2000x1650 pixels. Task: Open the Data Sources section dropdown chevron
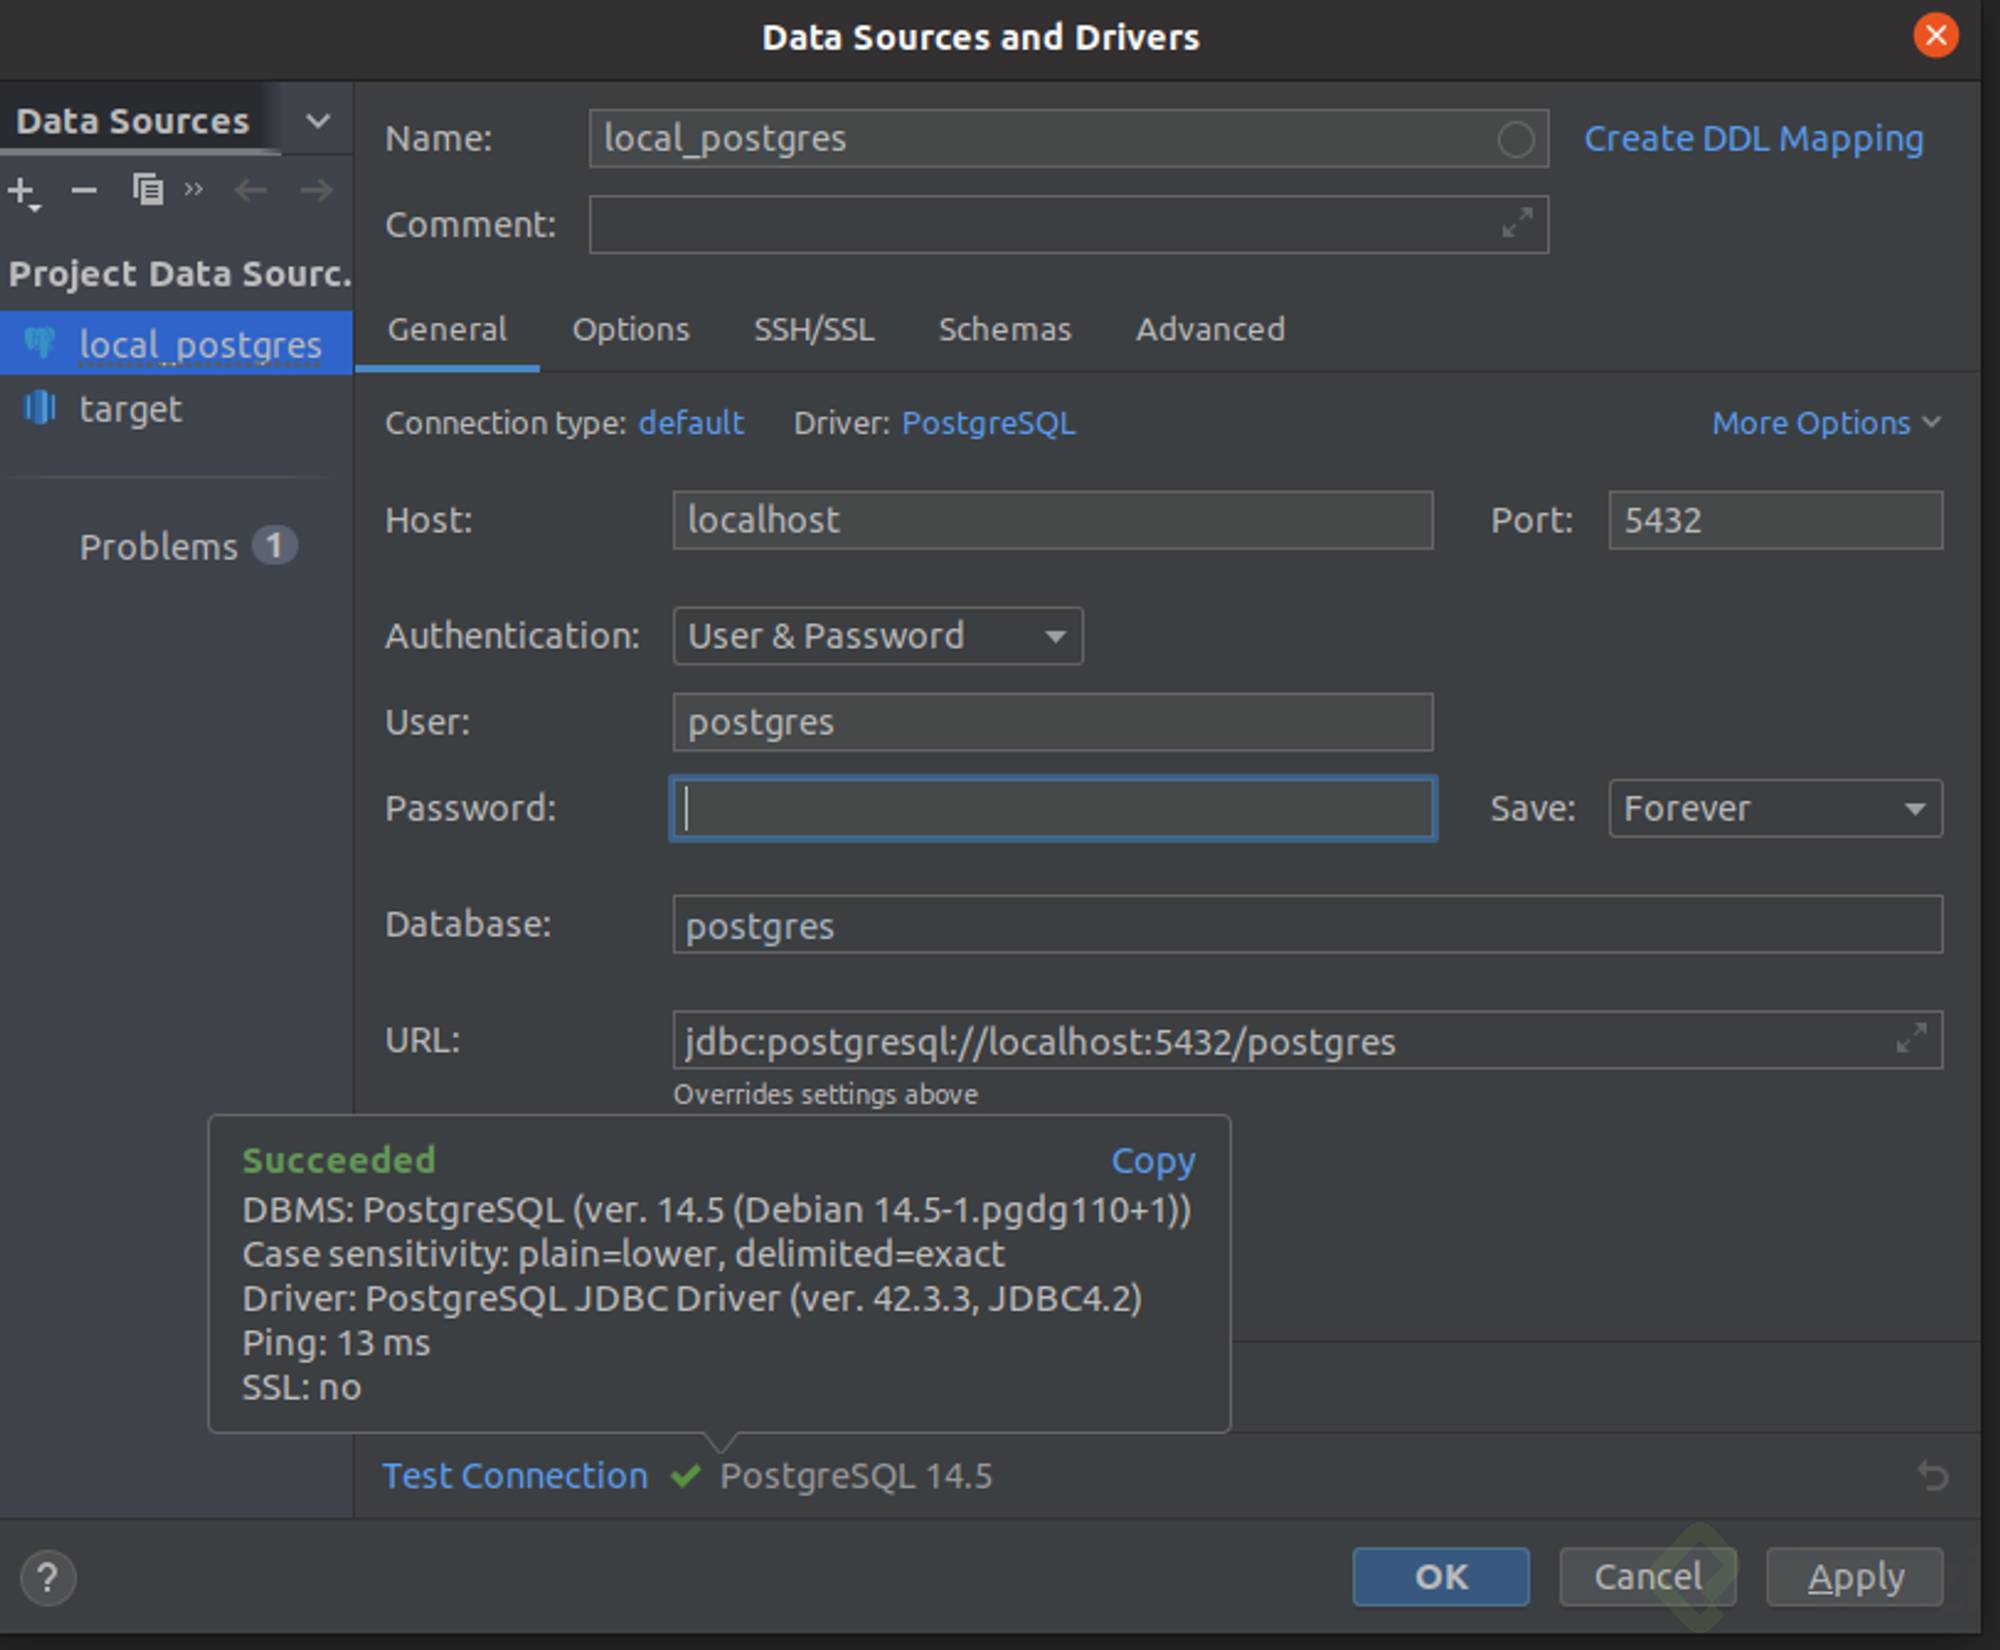(x=318, y=121)
